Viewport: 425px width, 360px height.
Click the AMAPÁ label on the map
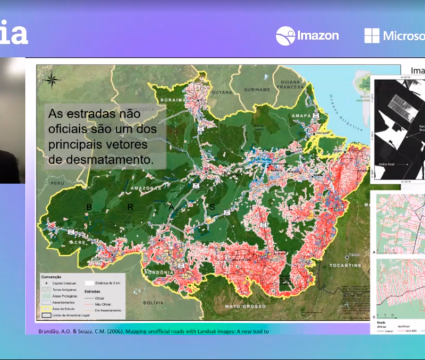click(x=301, y=116)
